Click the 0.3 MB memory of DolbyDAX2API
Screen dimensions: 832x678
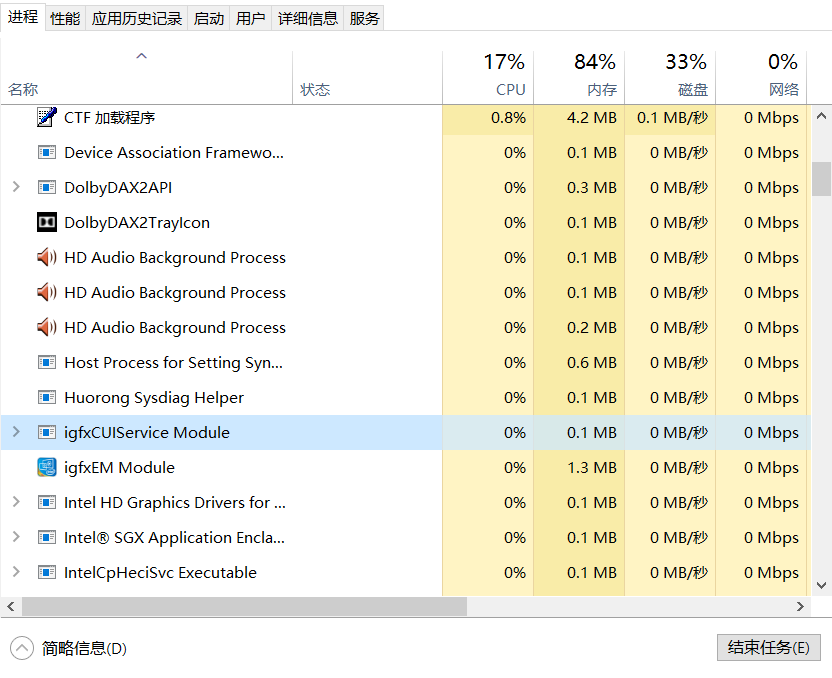click(592, 188)
